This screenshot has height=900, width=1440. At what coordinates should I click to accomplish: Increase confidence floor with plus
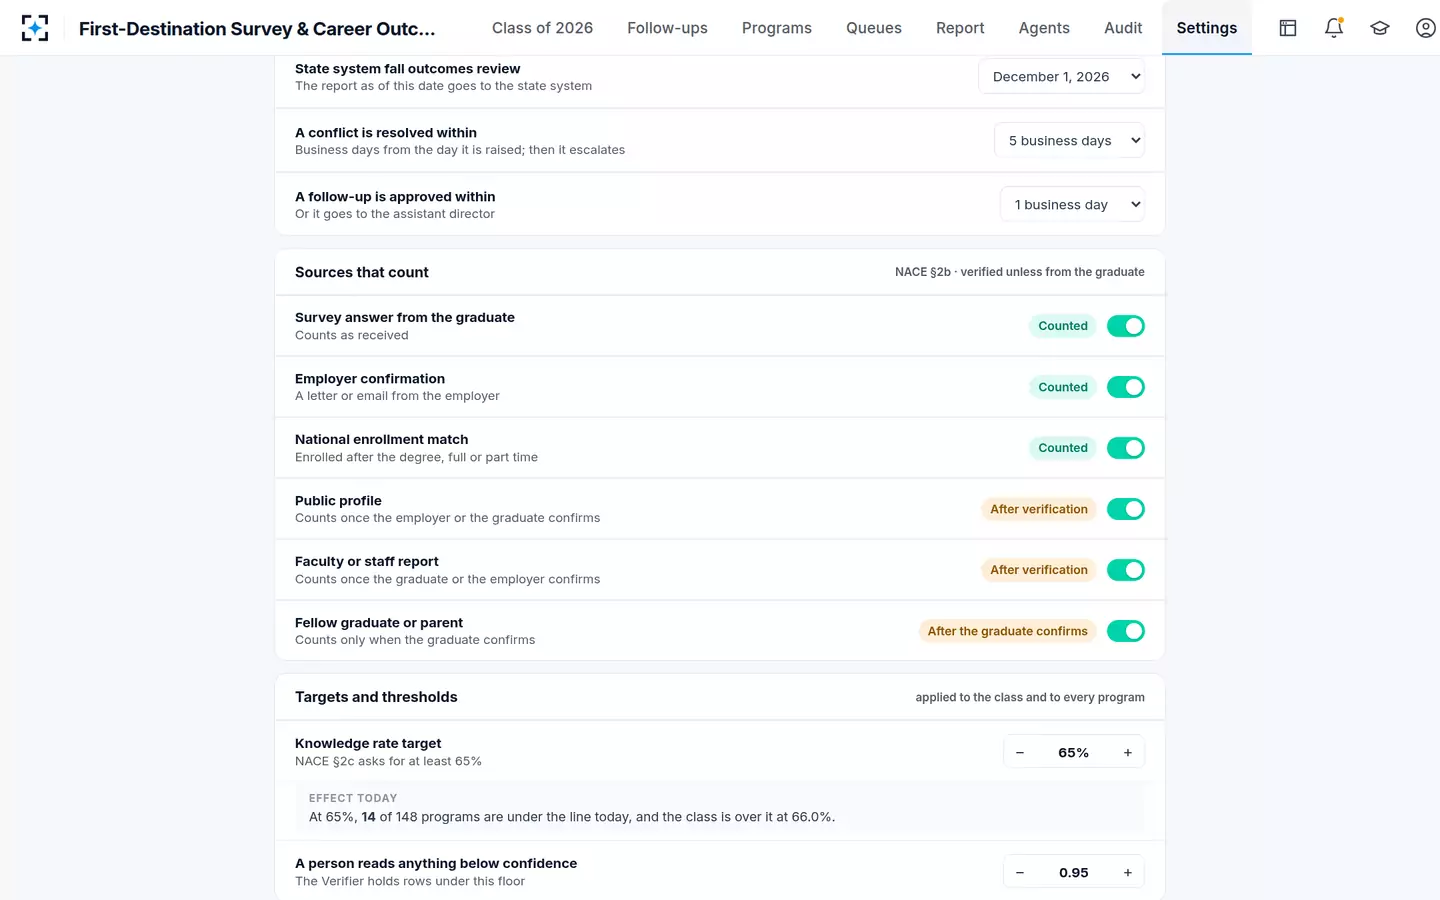pyautogui.click(x=1127, y=873)
